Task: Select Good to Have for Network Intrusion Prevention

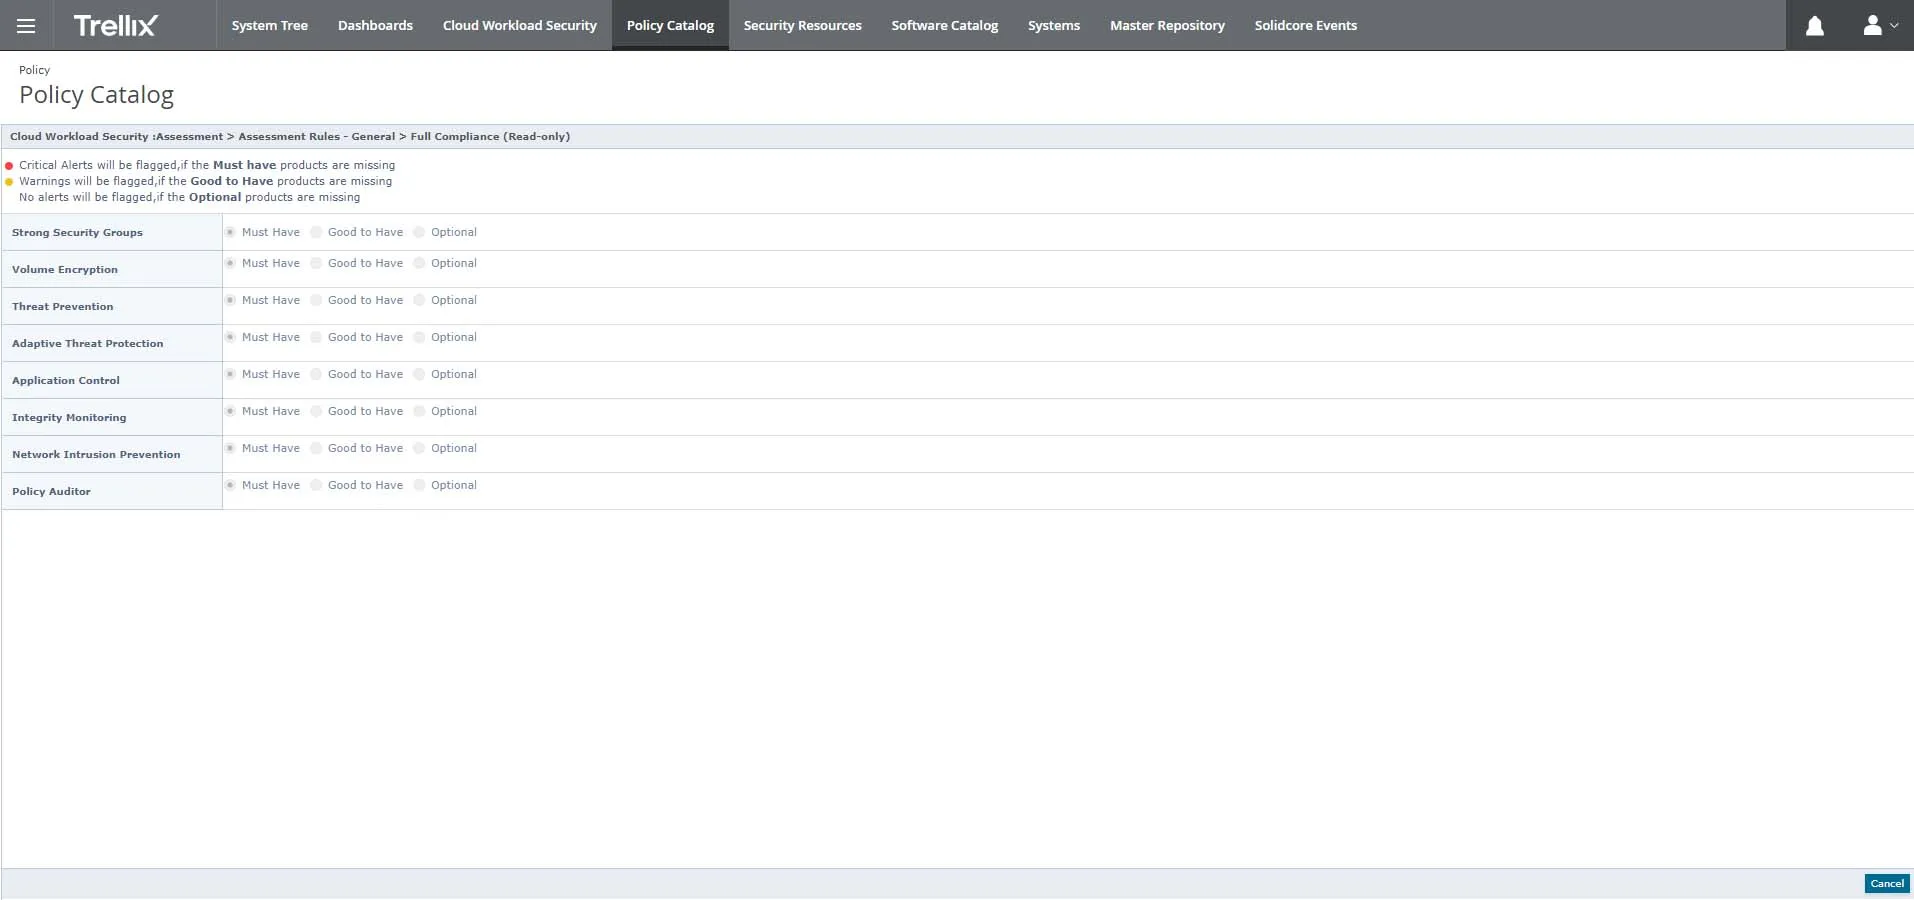Action: [x=316, y=448]
